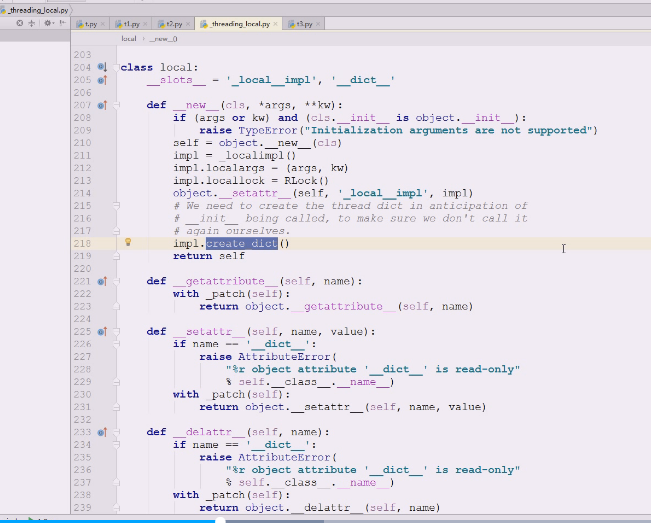Viewport: 651px width, 523px height.
Task: Click the comment fold end marker on line 217
Action: click(116, 231)
